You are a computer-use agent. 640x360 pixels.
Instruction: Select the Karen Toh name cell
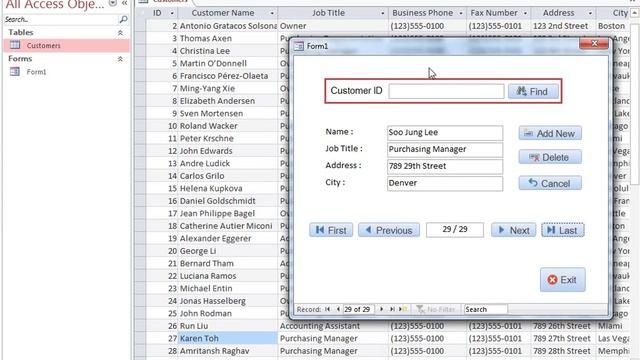point(228,338)
